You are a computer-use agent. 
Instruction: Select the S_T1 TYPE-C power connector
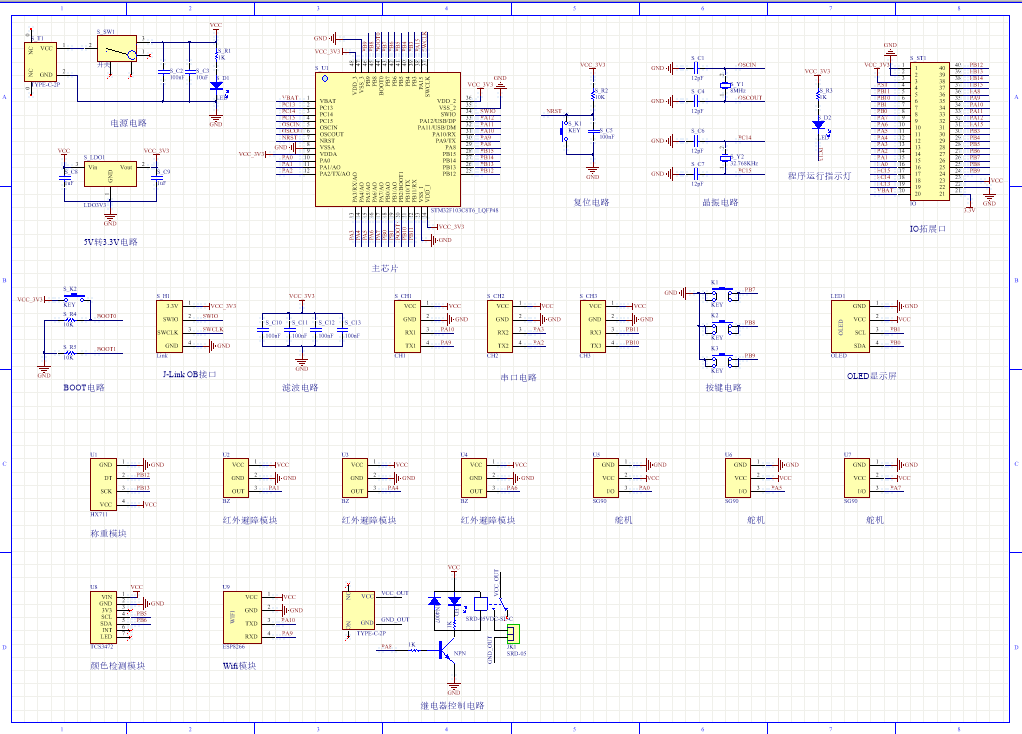tap(41, 61)
